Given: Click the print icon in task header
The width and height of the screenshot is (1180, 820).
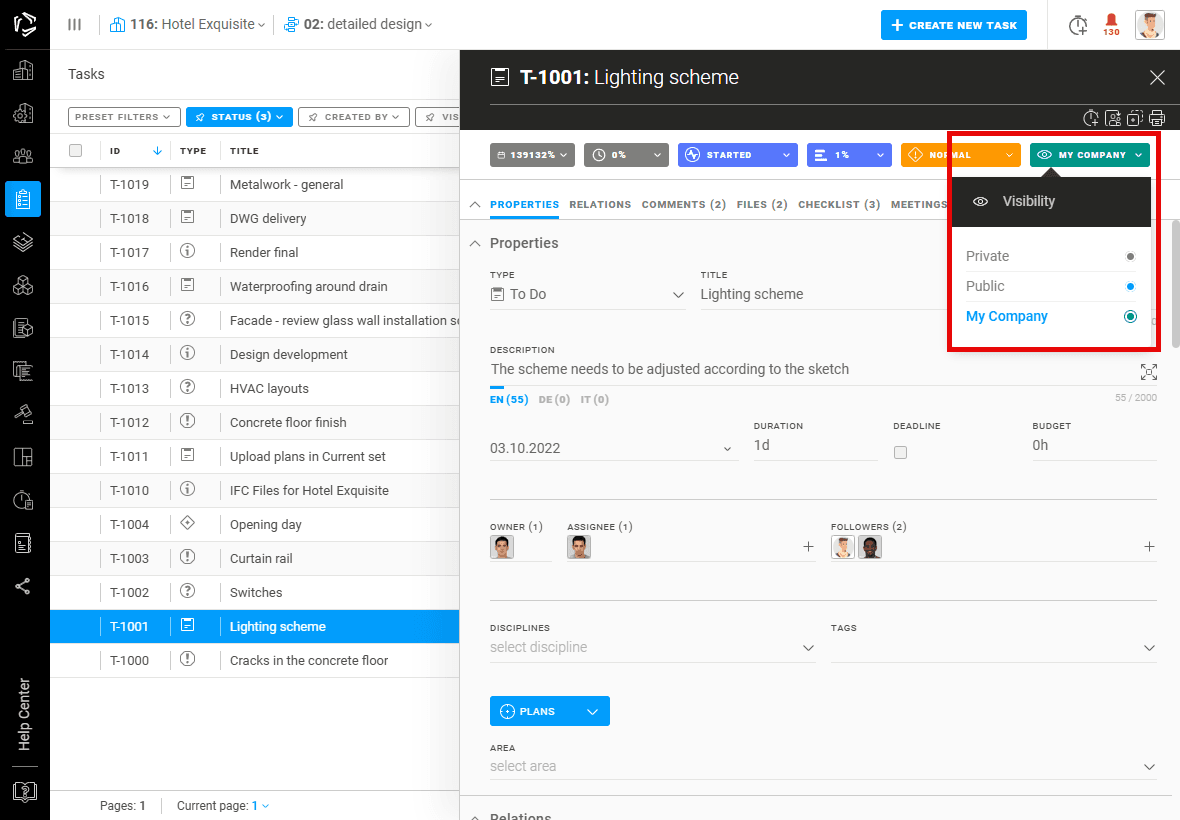Looking at the screenshot, I should pyautogui.click(x=1157, y=118).
